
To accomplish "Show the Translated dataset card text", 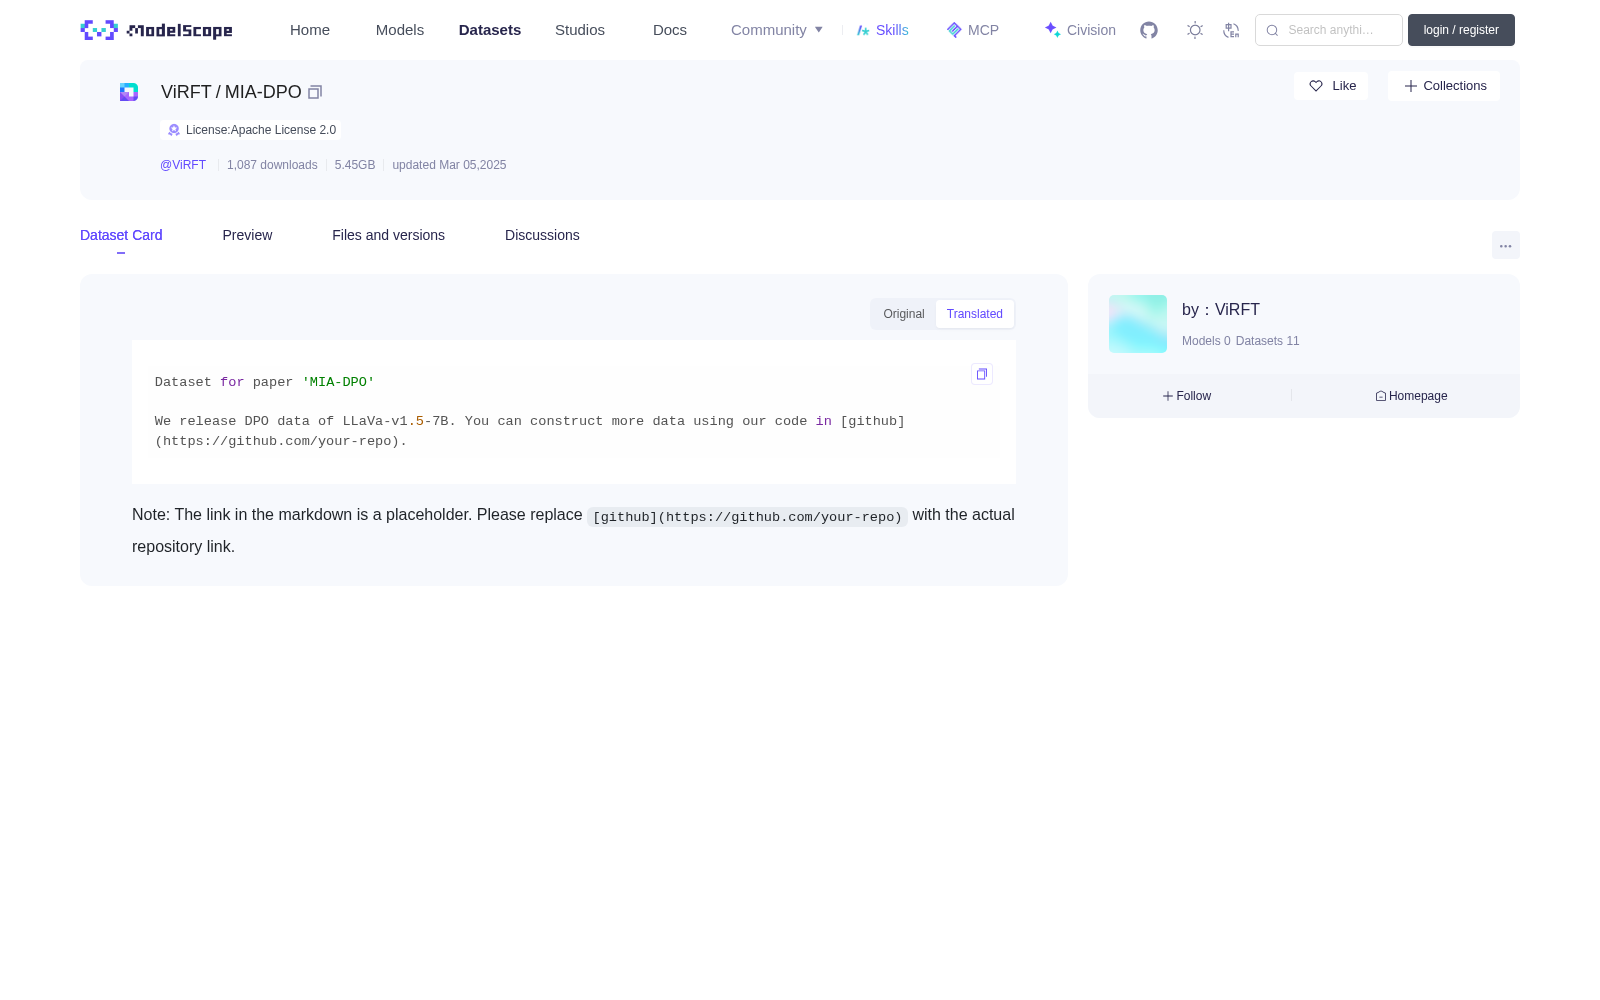I will 975,314.
